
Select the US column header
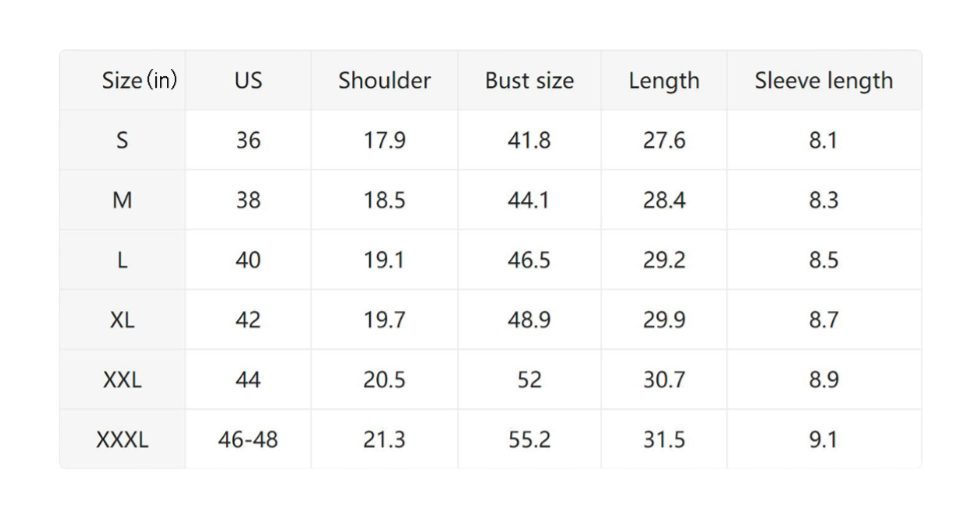coord(248,81)
